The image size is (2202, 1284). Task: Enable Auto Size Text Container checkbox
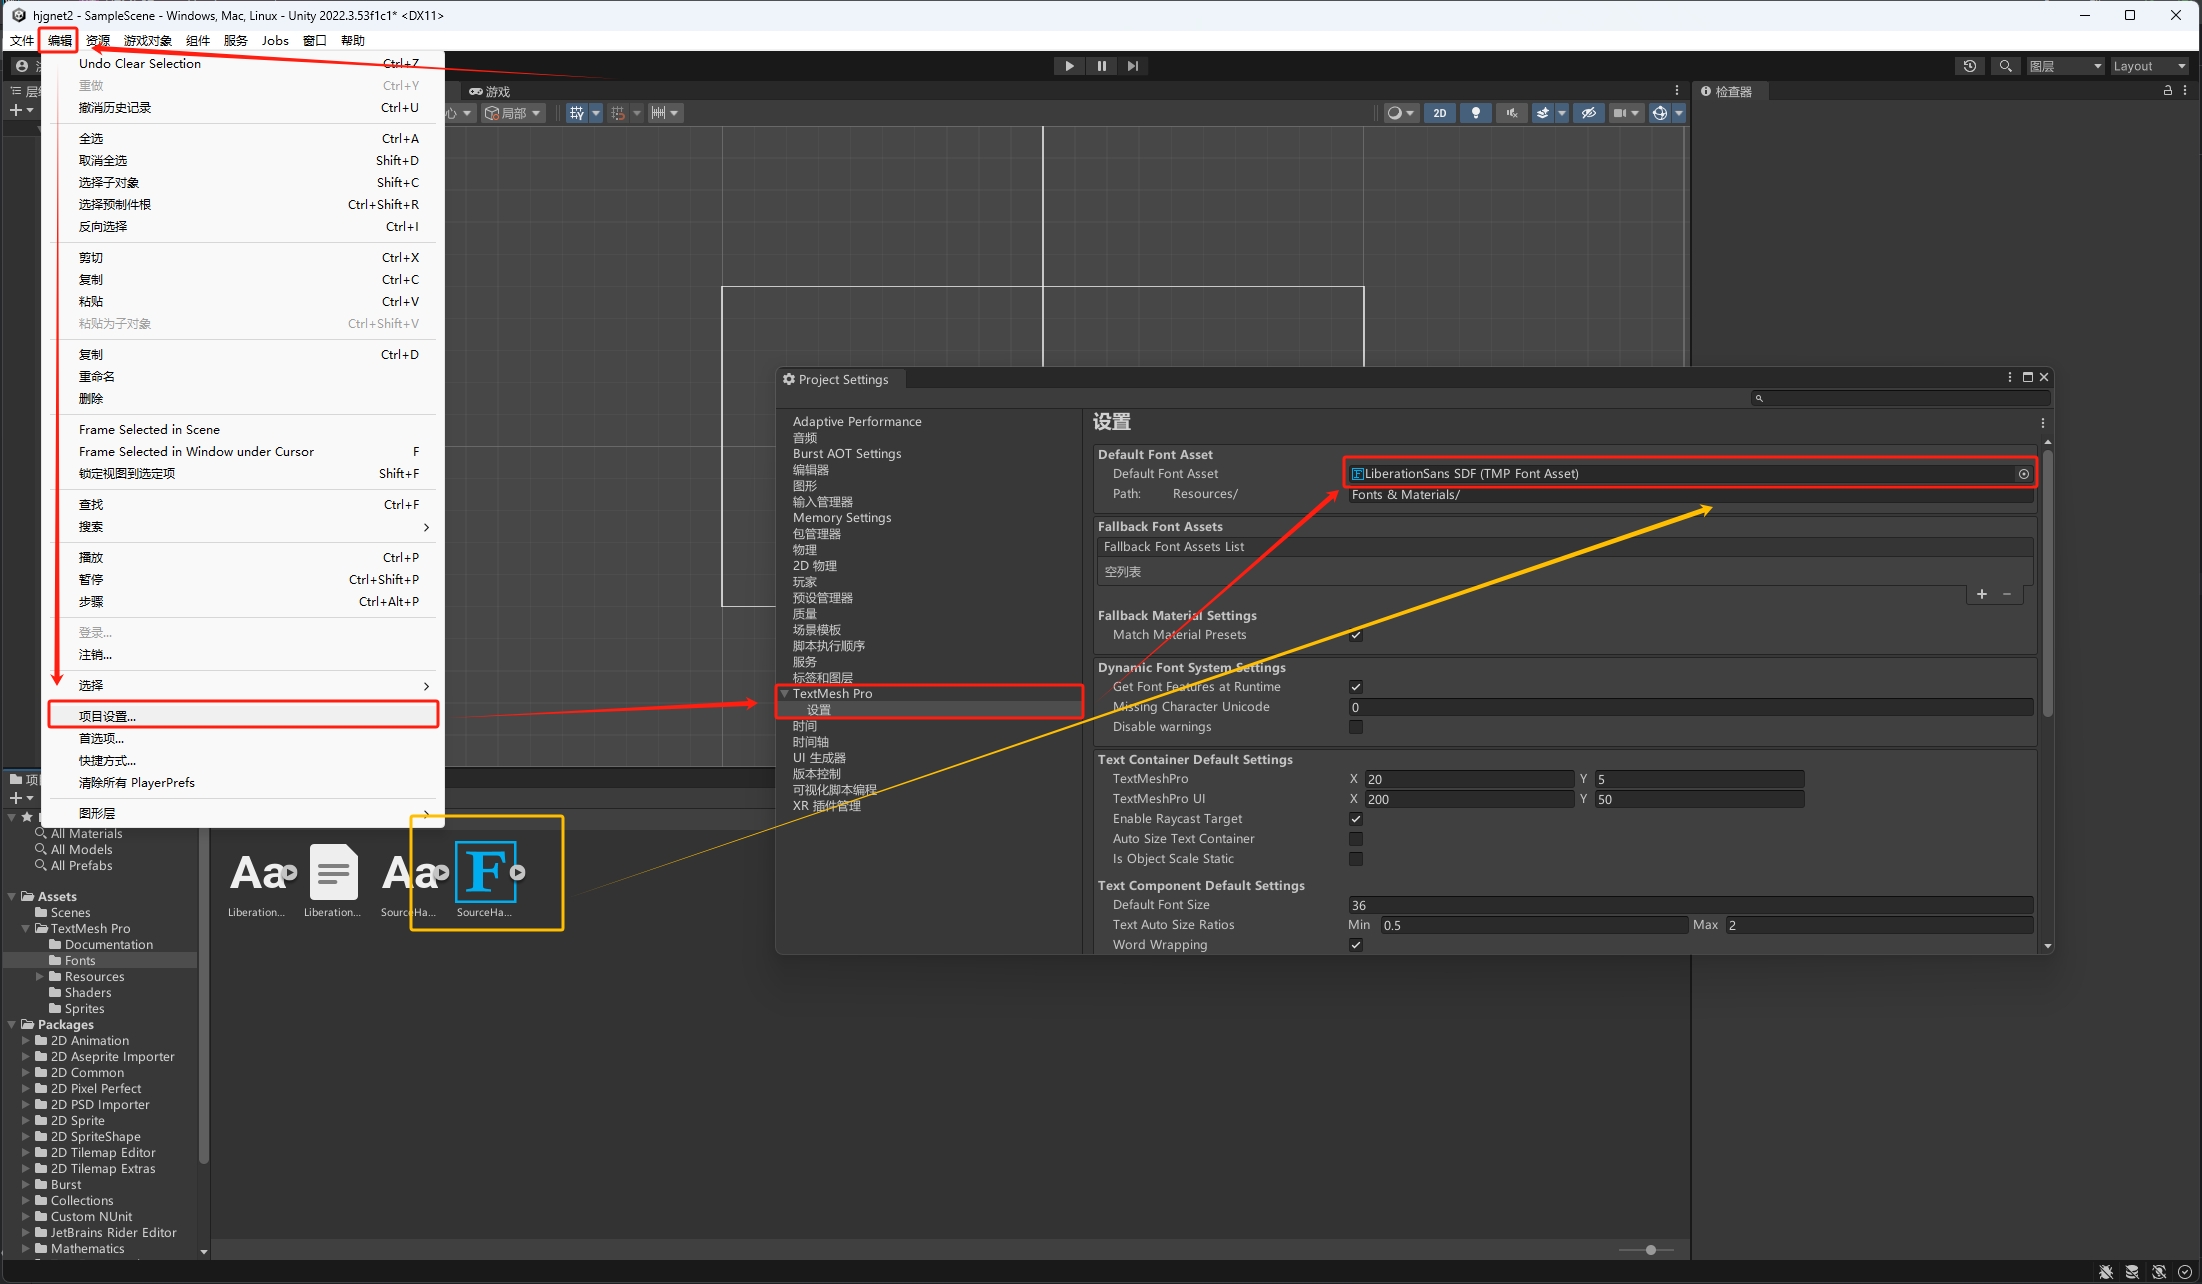pyautogui.click(x=1356, y=839)
